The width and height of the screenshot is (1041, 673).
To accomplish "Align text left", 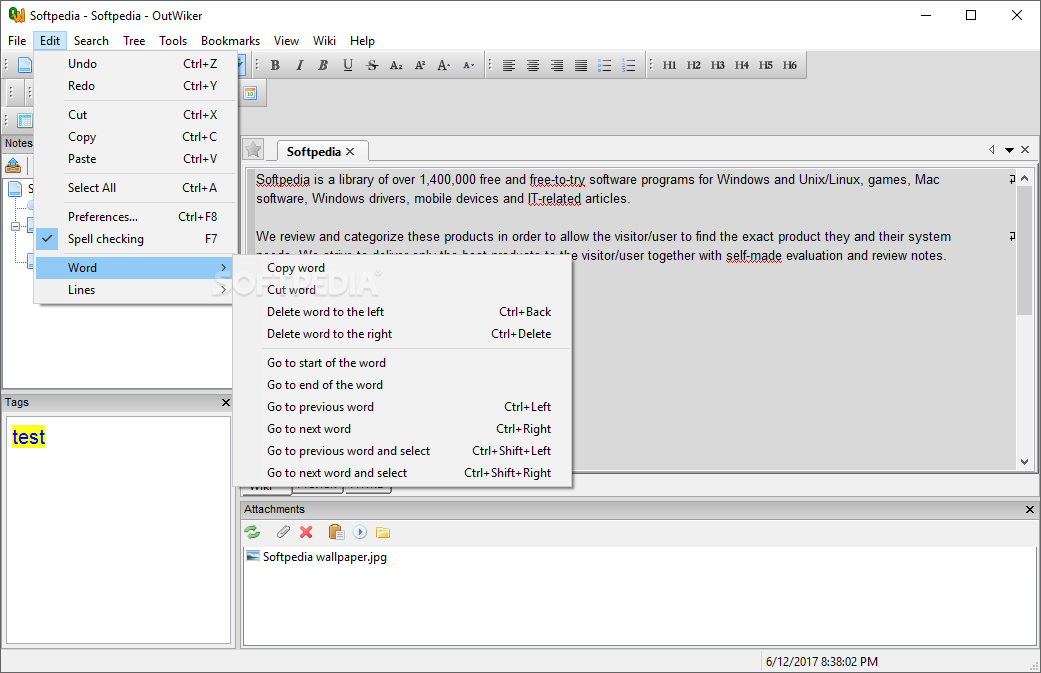I will coord(509,65).
